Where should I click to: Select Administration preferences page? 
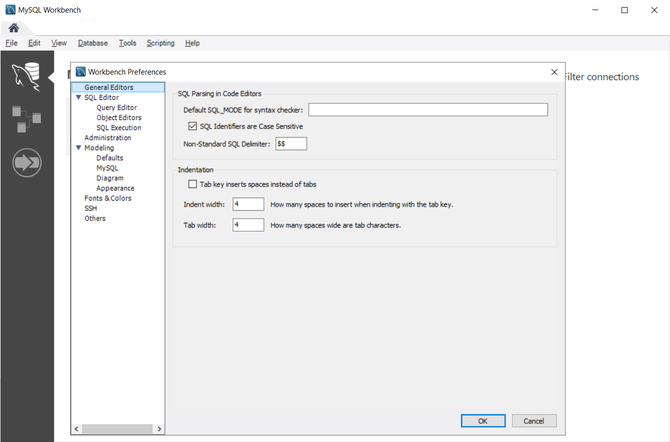108,138
